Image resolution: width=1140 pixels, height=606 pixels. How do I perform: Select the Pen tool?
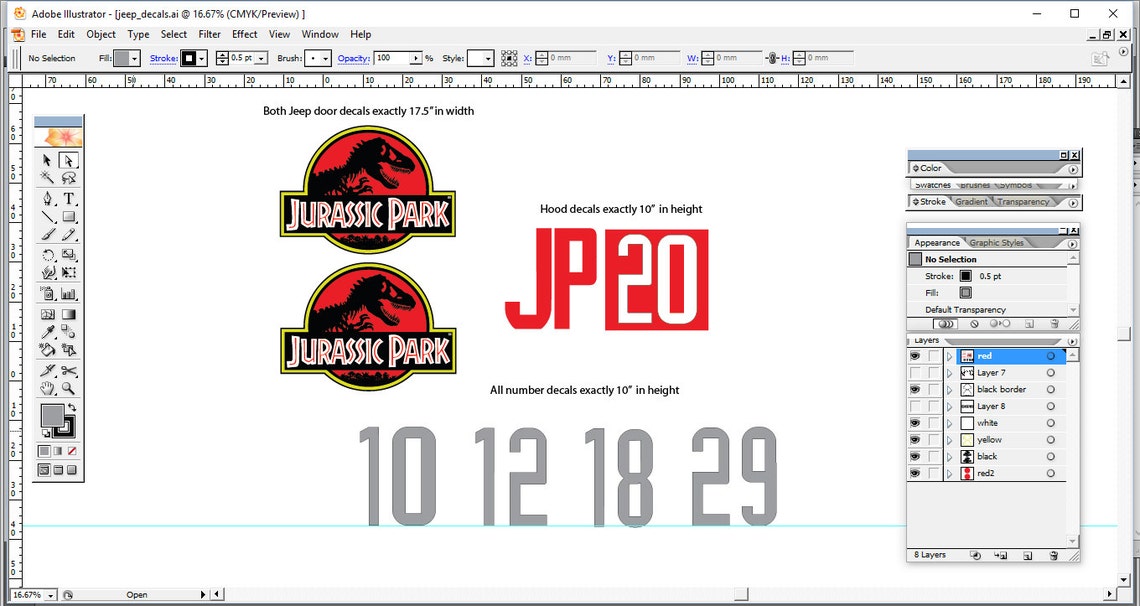click(x=45, y=199)
